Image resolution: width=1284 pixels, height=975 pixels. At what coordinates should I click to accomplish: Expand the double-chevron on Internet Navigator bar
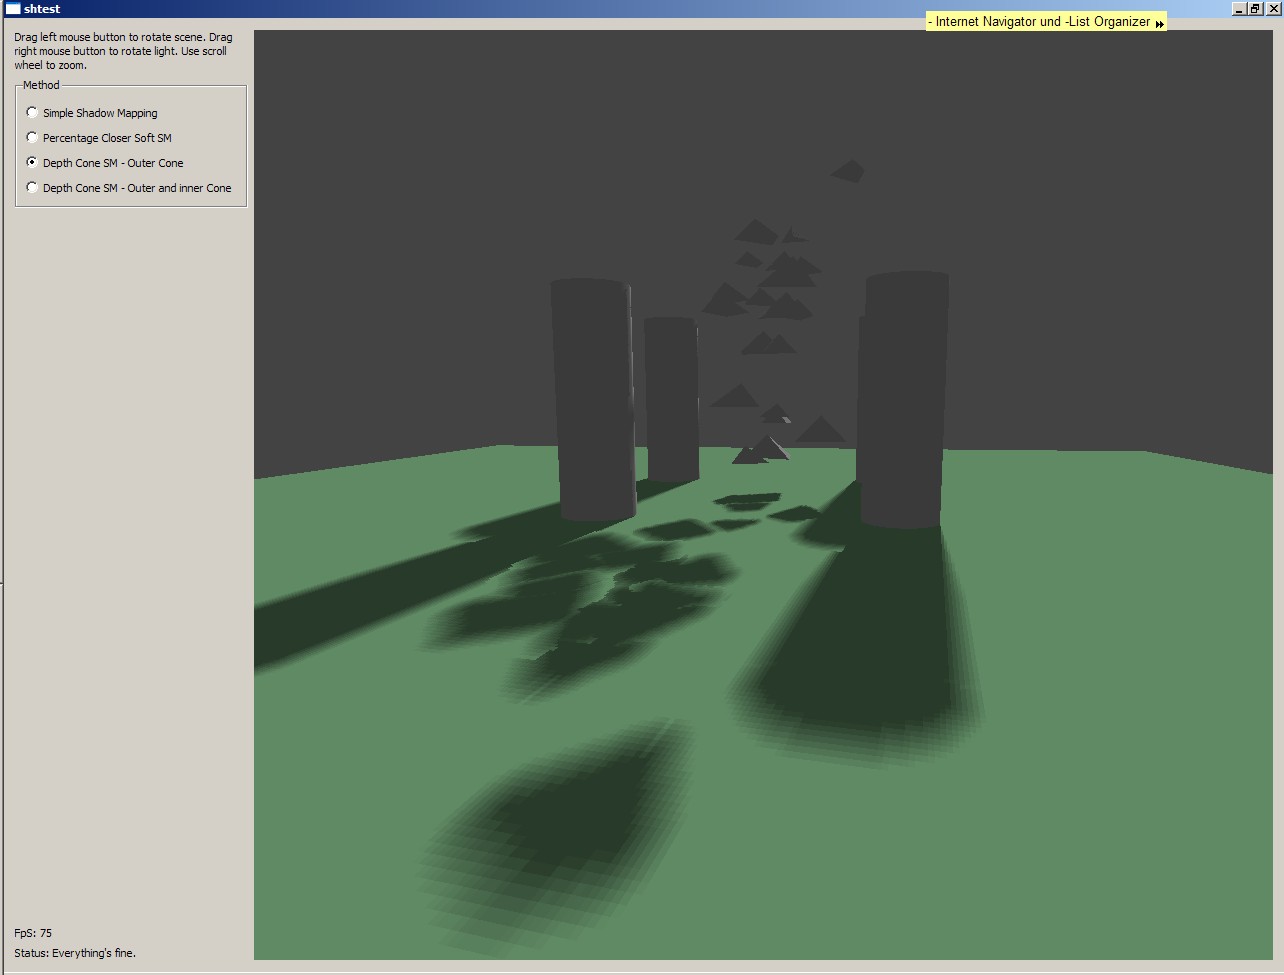[x=1159, y=23]
